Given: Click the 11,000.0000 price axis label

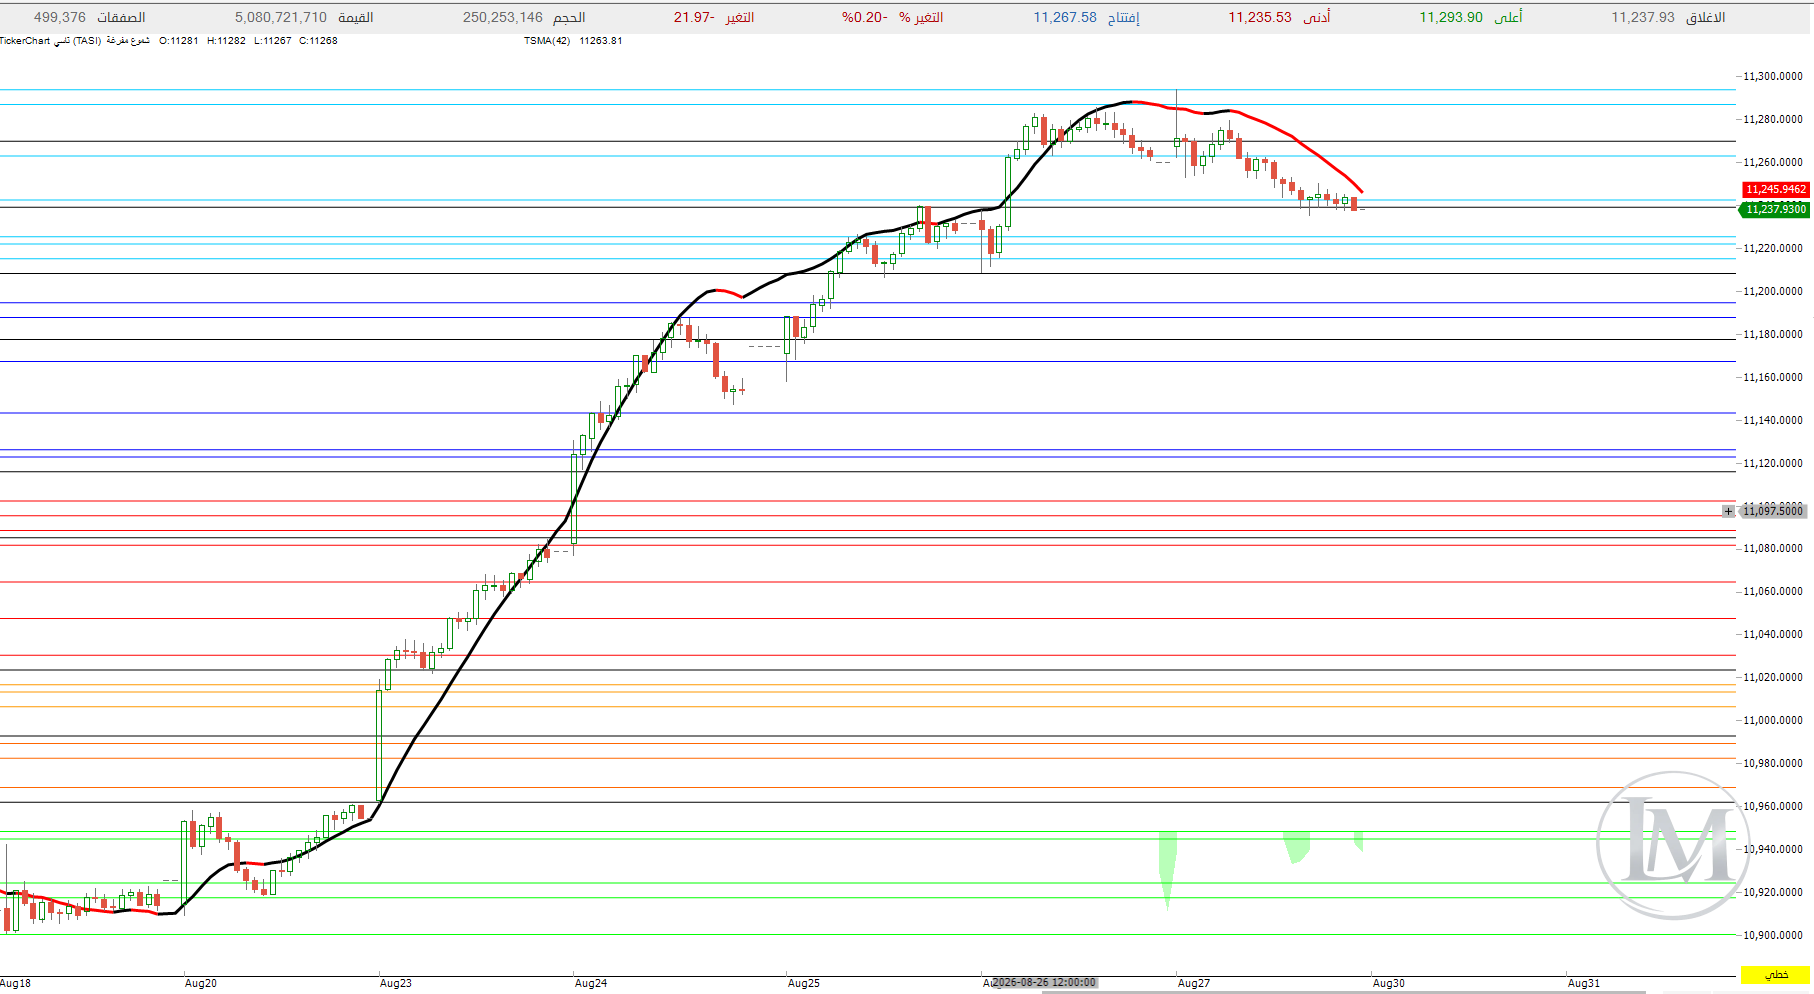Looking at the screenshot, I should (1773, 720).
